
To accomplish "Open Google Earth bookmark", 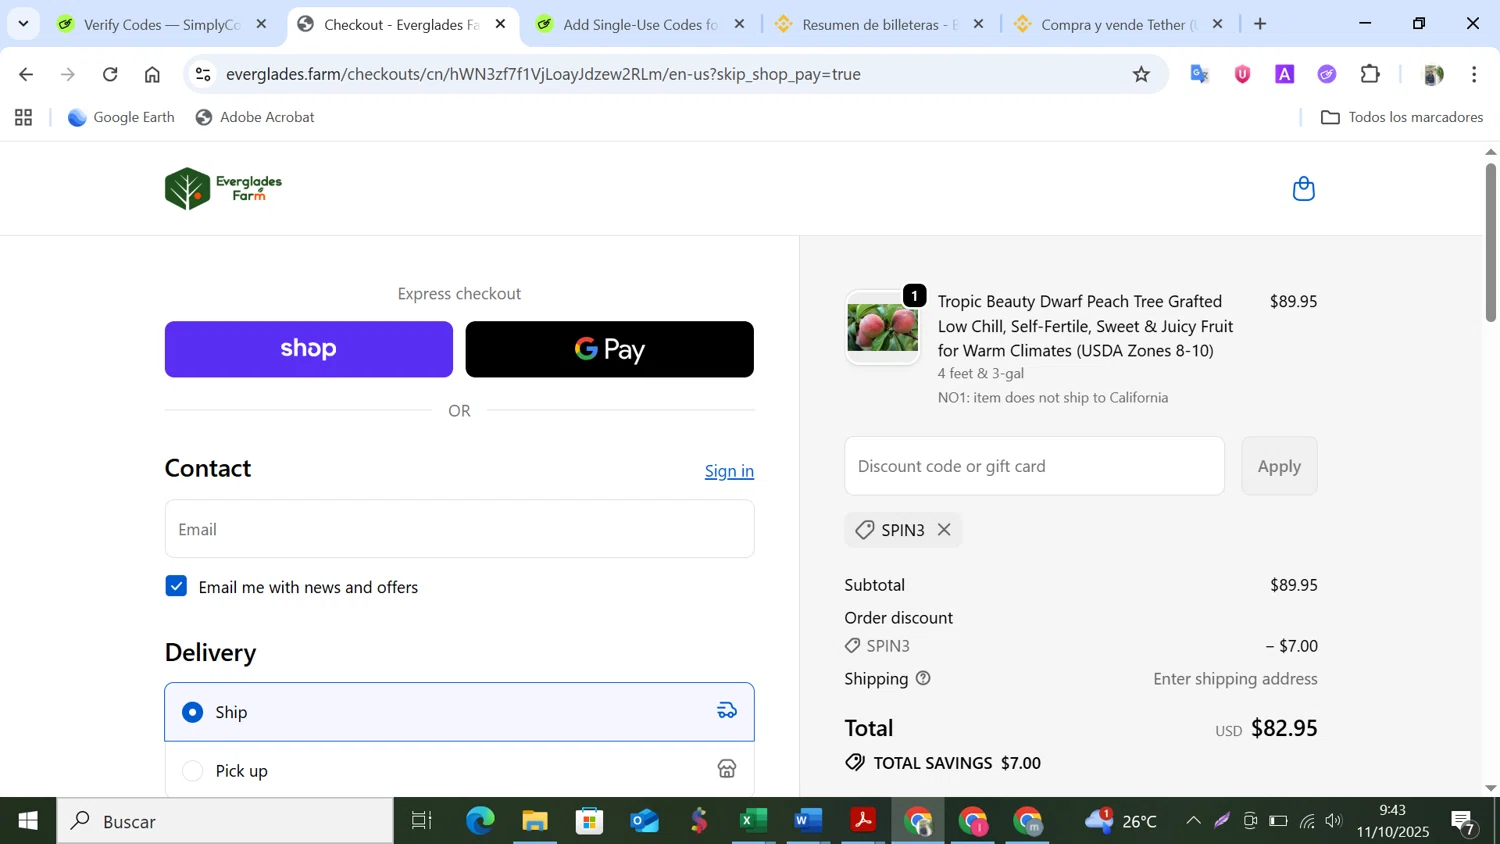I will 121,118.
